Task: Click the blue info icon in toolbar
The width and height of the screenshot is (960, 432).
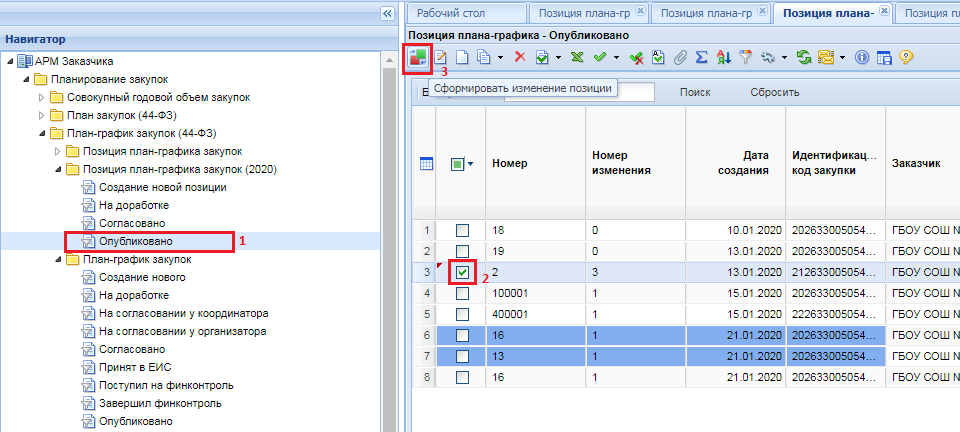Action: click(x=863, y=58)
